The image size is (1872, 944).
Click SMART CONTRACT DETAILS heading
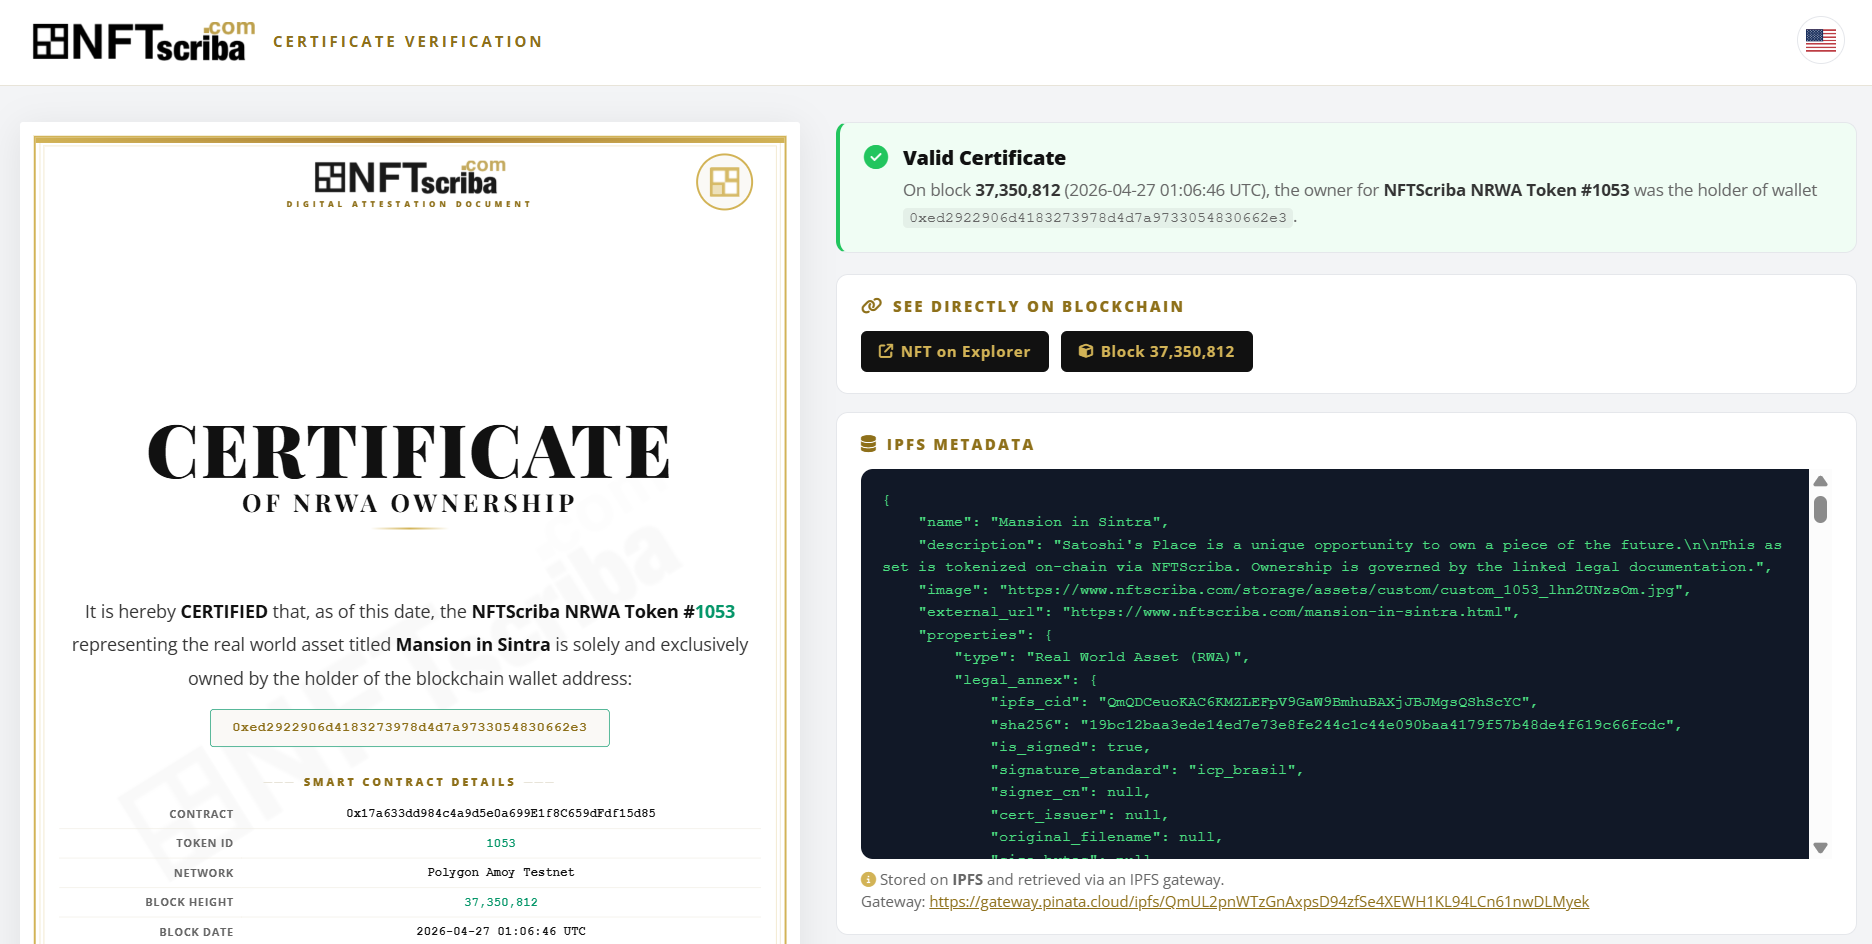point(410,782)
